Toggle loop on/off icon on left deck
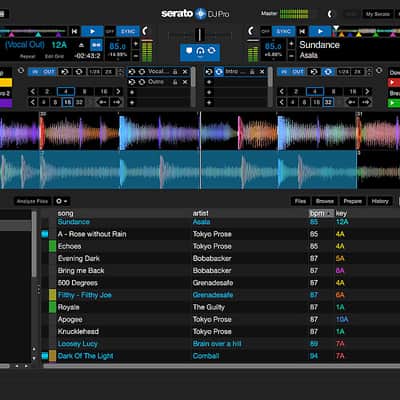400x400 pixels. [79, 72]
